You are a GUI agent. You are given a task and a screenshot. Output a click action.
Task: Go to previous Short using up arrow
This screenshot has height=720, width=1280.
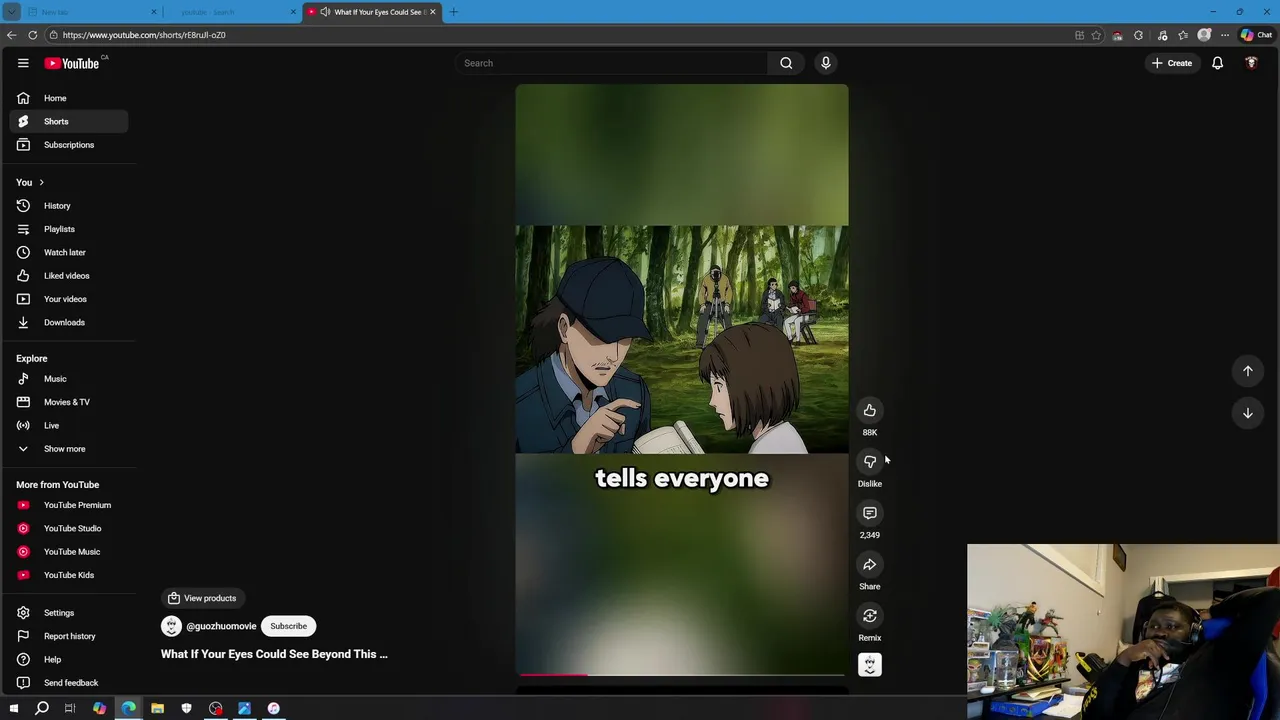[x=1248, y=371]
